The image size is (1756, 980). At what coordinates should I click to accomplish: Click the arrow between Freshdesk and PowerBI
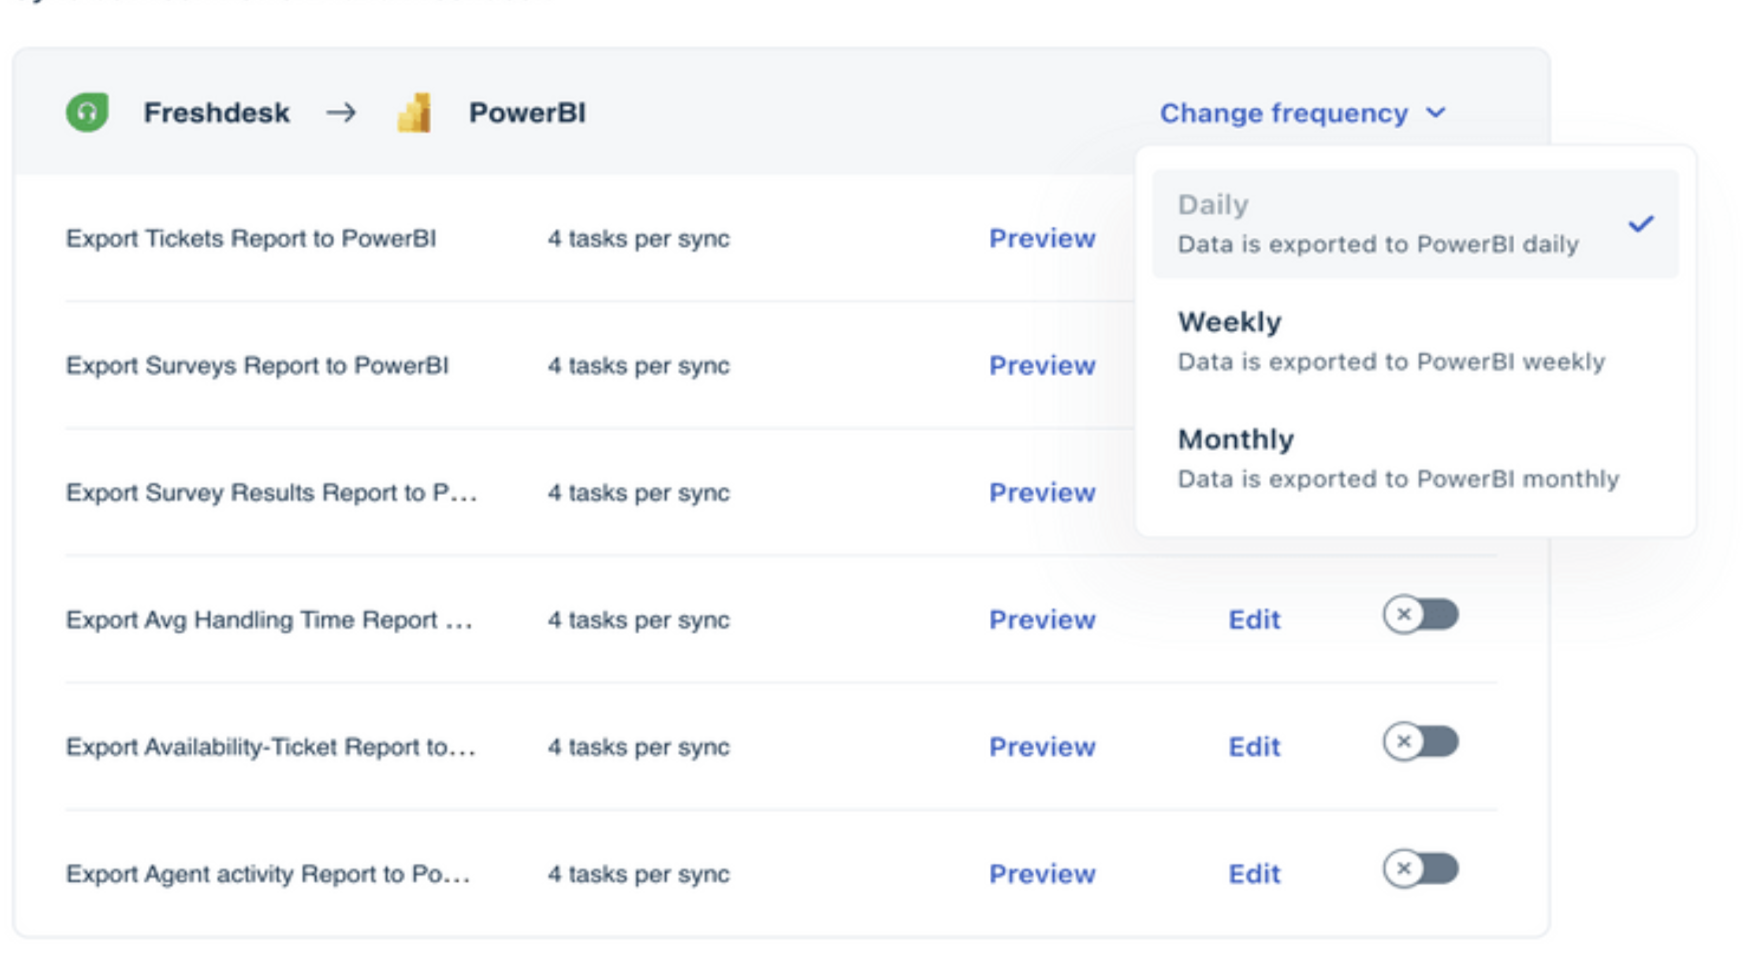pos(341,113)
